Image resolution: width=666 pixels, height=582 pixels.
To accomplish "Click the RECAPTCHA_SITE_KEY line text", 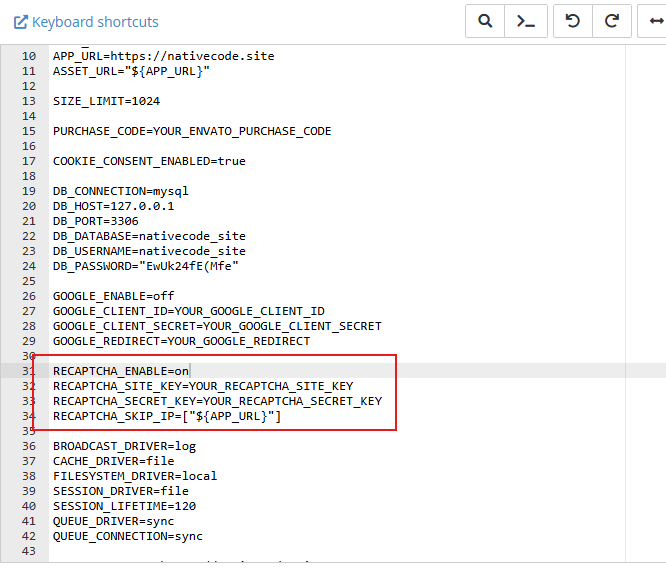I will [x=202, y=386].
